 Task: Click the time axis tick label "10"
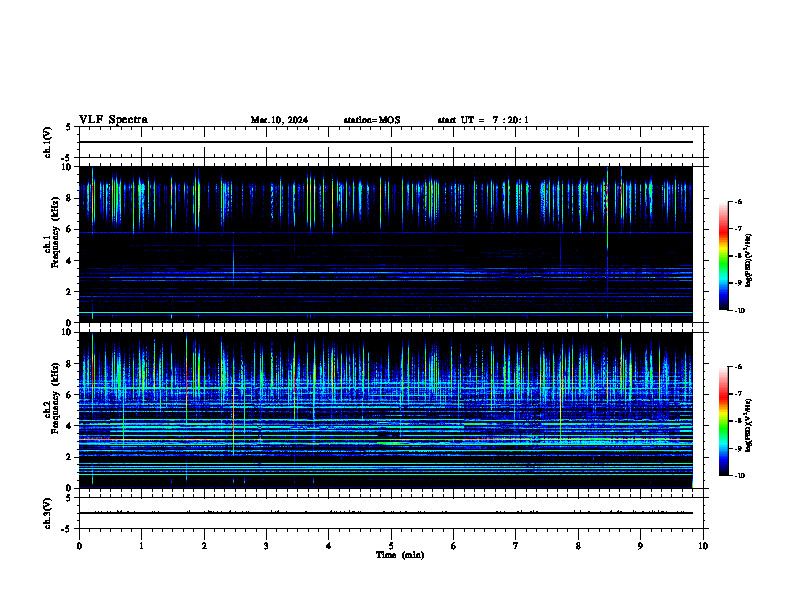703,546
